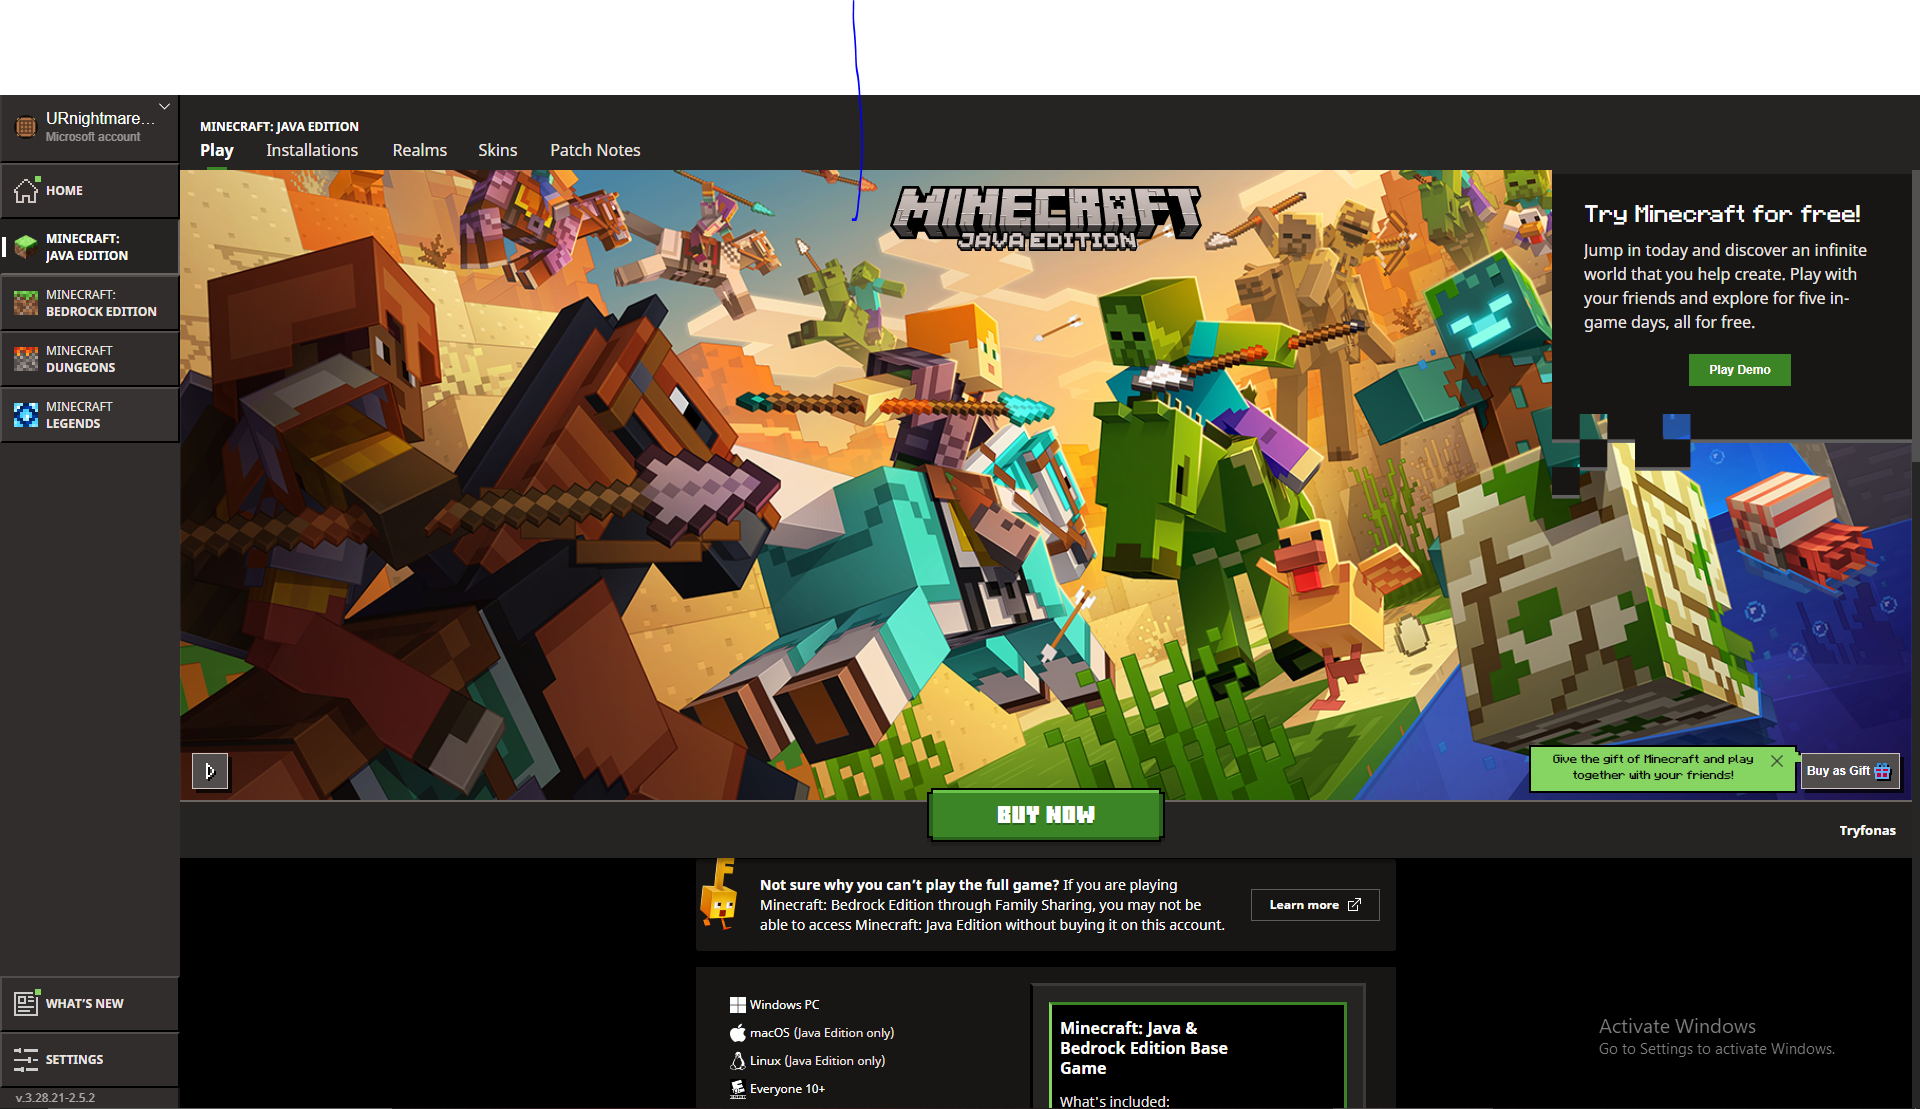Click the Home house icon
1920x1109 pixels.
[x=26, y=190]
